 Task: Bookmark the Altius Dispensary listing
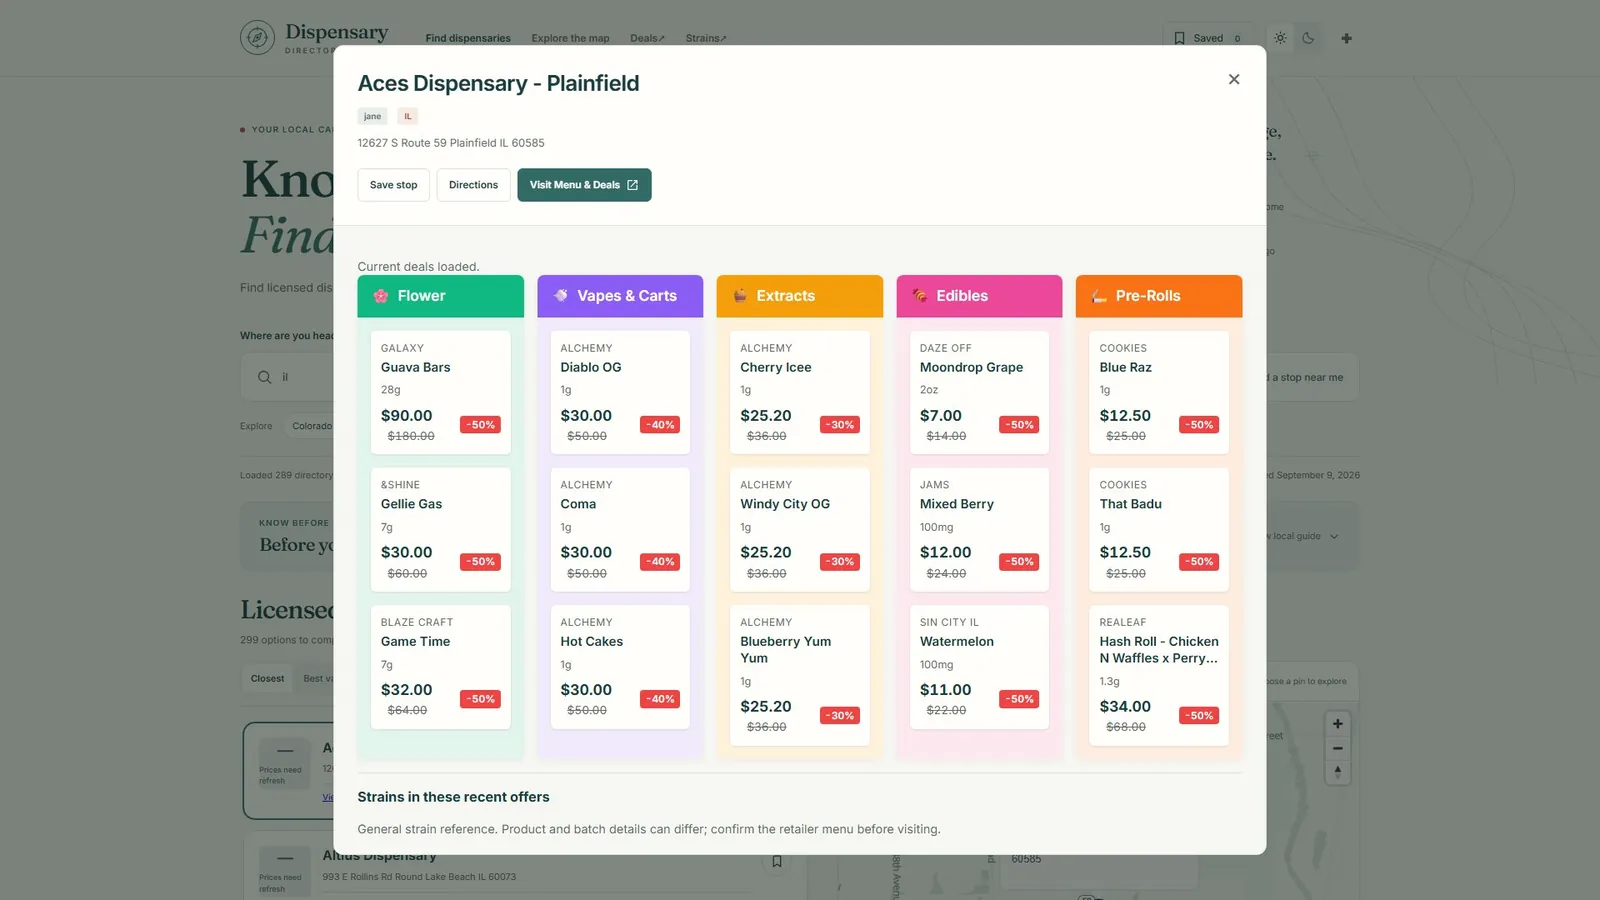click(777, 861)
